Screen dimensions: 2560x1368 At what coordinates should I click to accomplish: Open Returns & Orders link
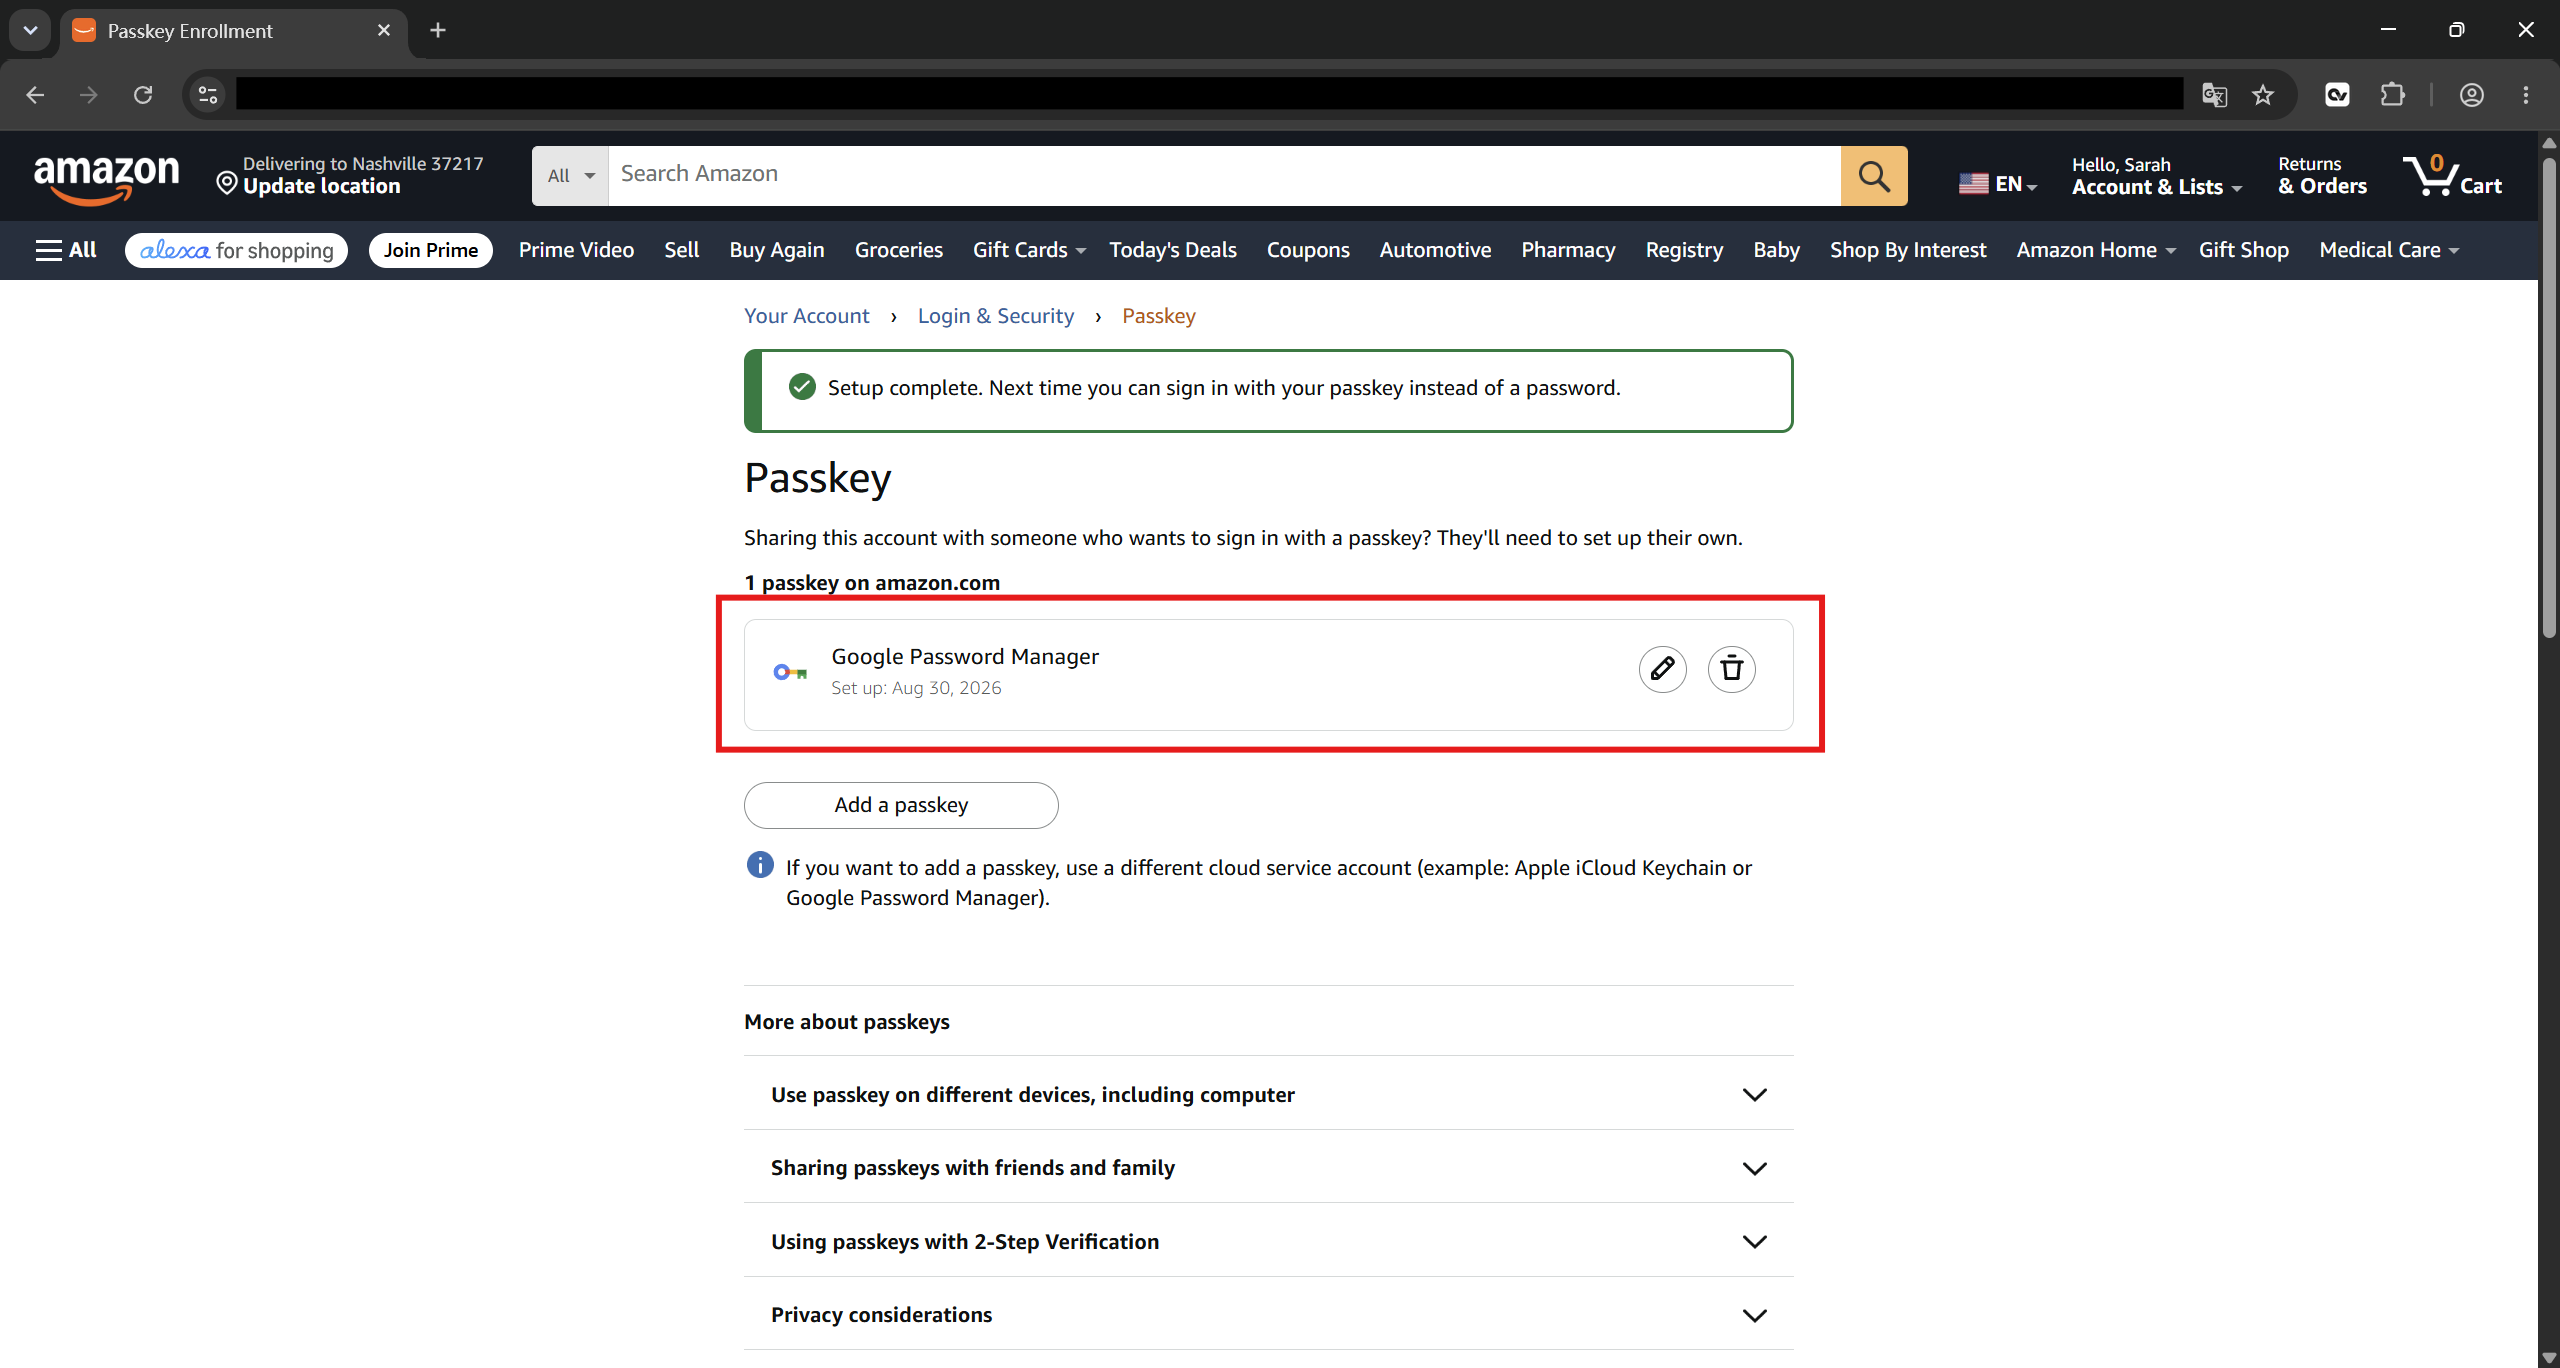coord(2322,176)
